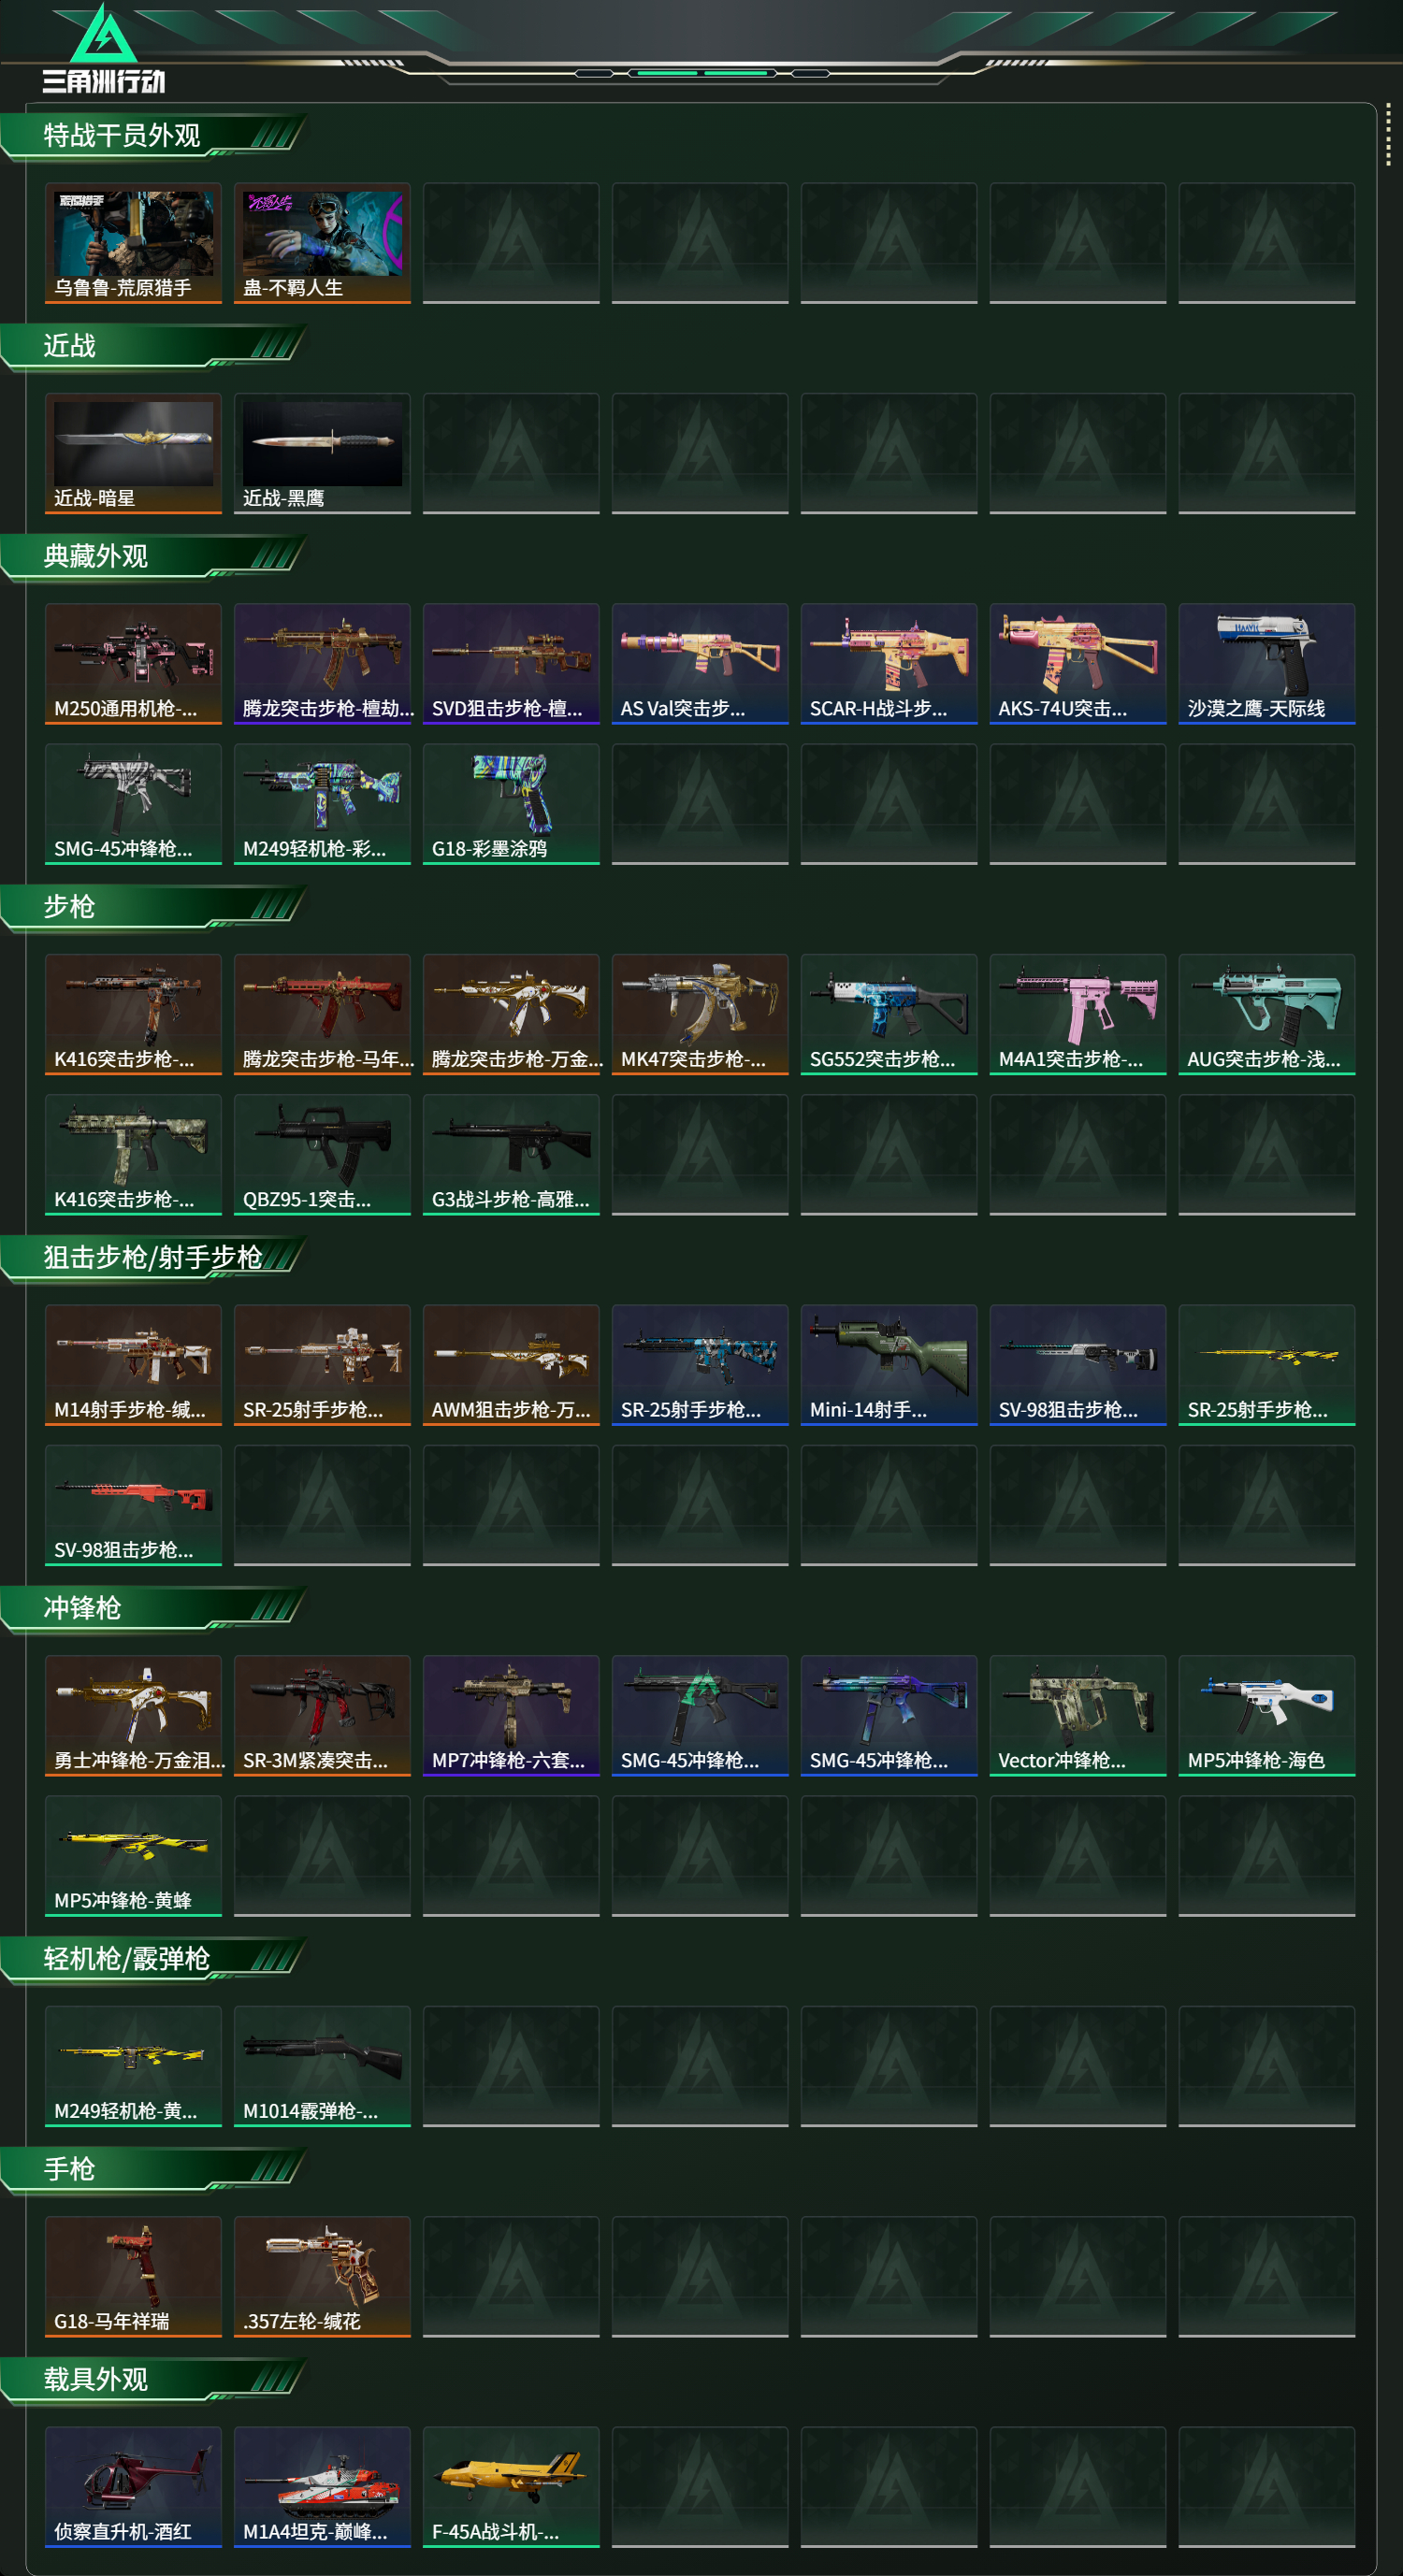1403x2576 pixels.
Task: Choose the 近战-暗星 knife skin
Action: click(x=133, y=453)
